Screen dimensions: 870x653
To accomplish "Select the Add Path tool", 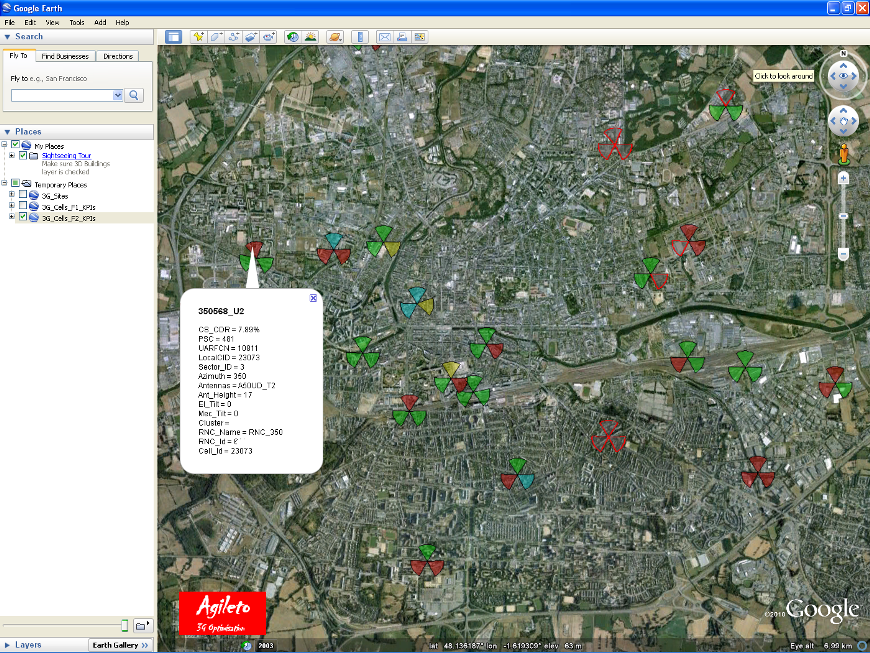I will point(234,37).
